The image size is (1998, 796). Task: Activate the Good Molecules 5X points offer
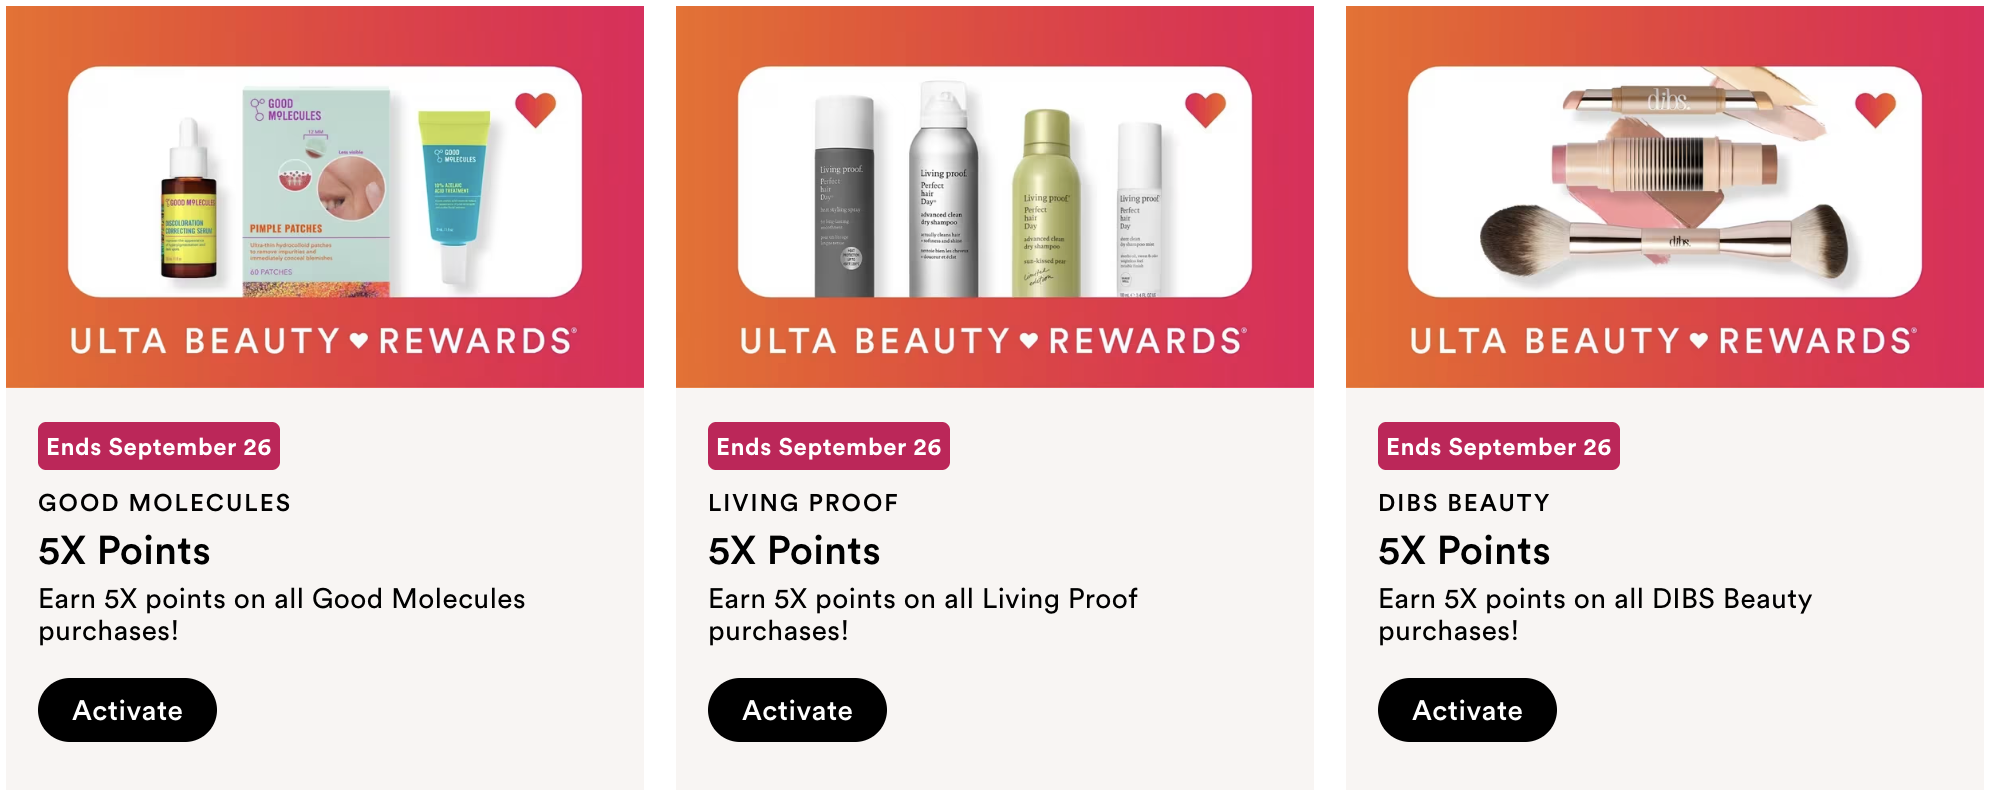[127, 710]
